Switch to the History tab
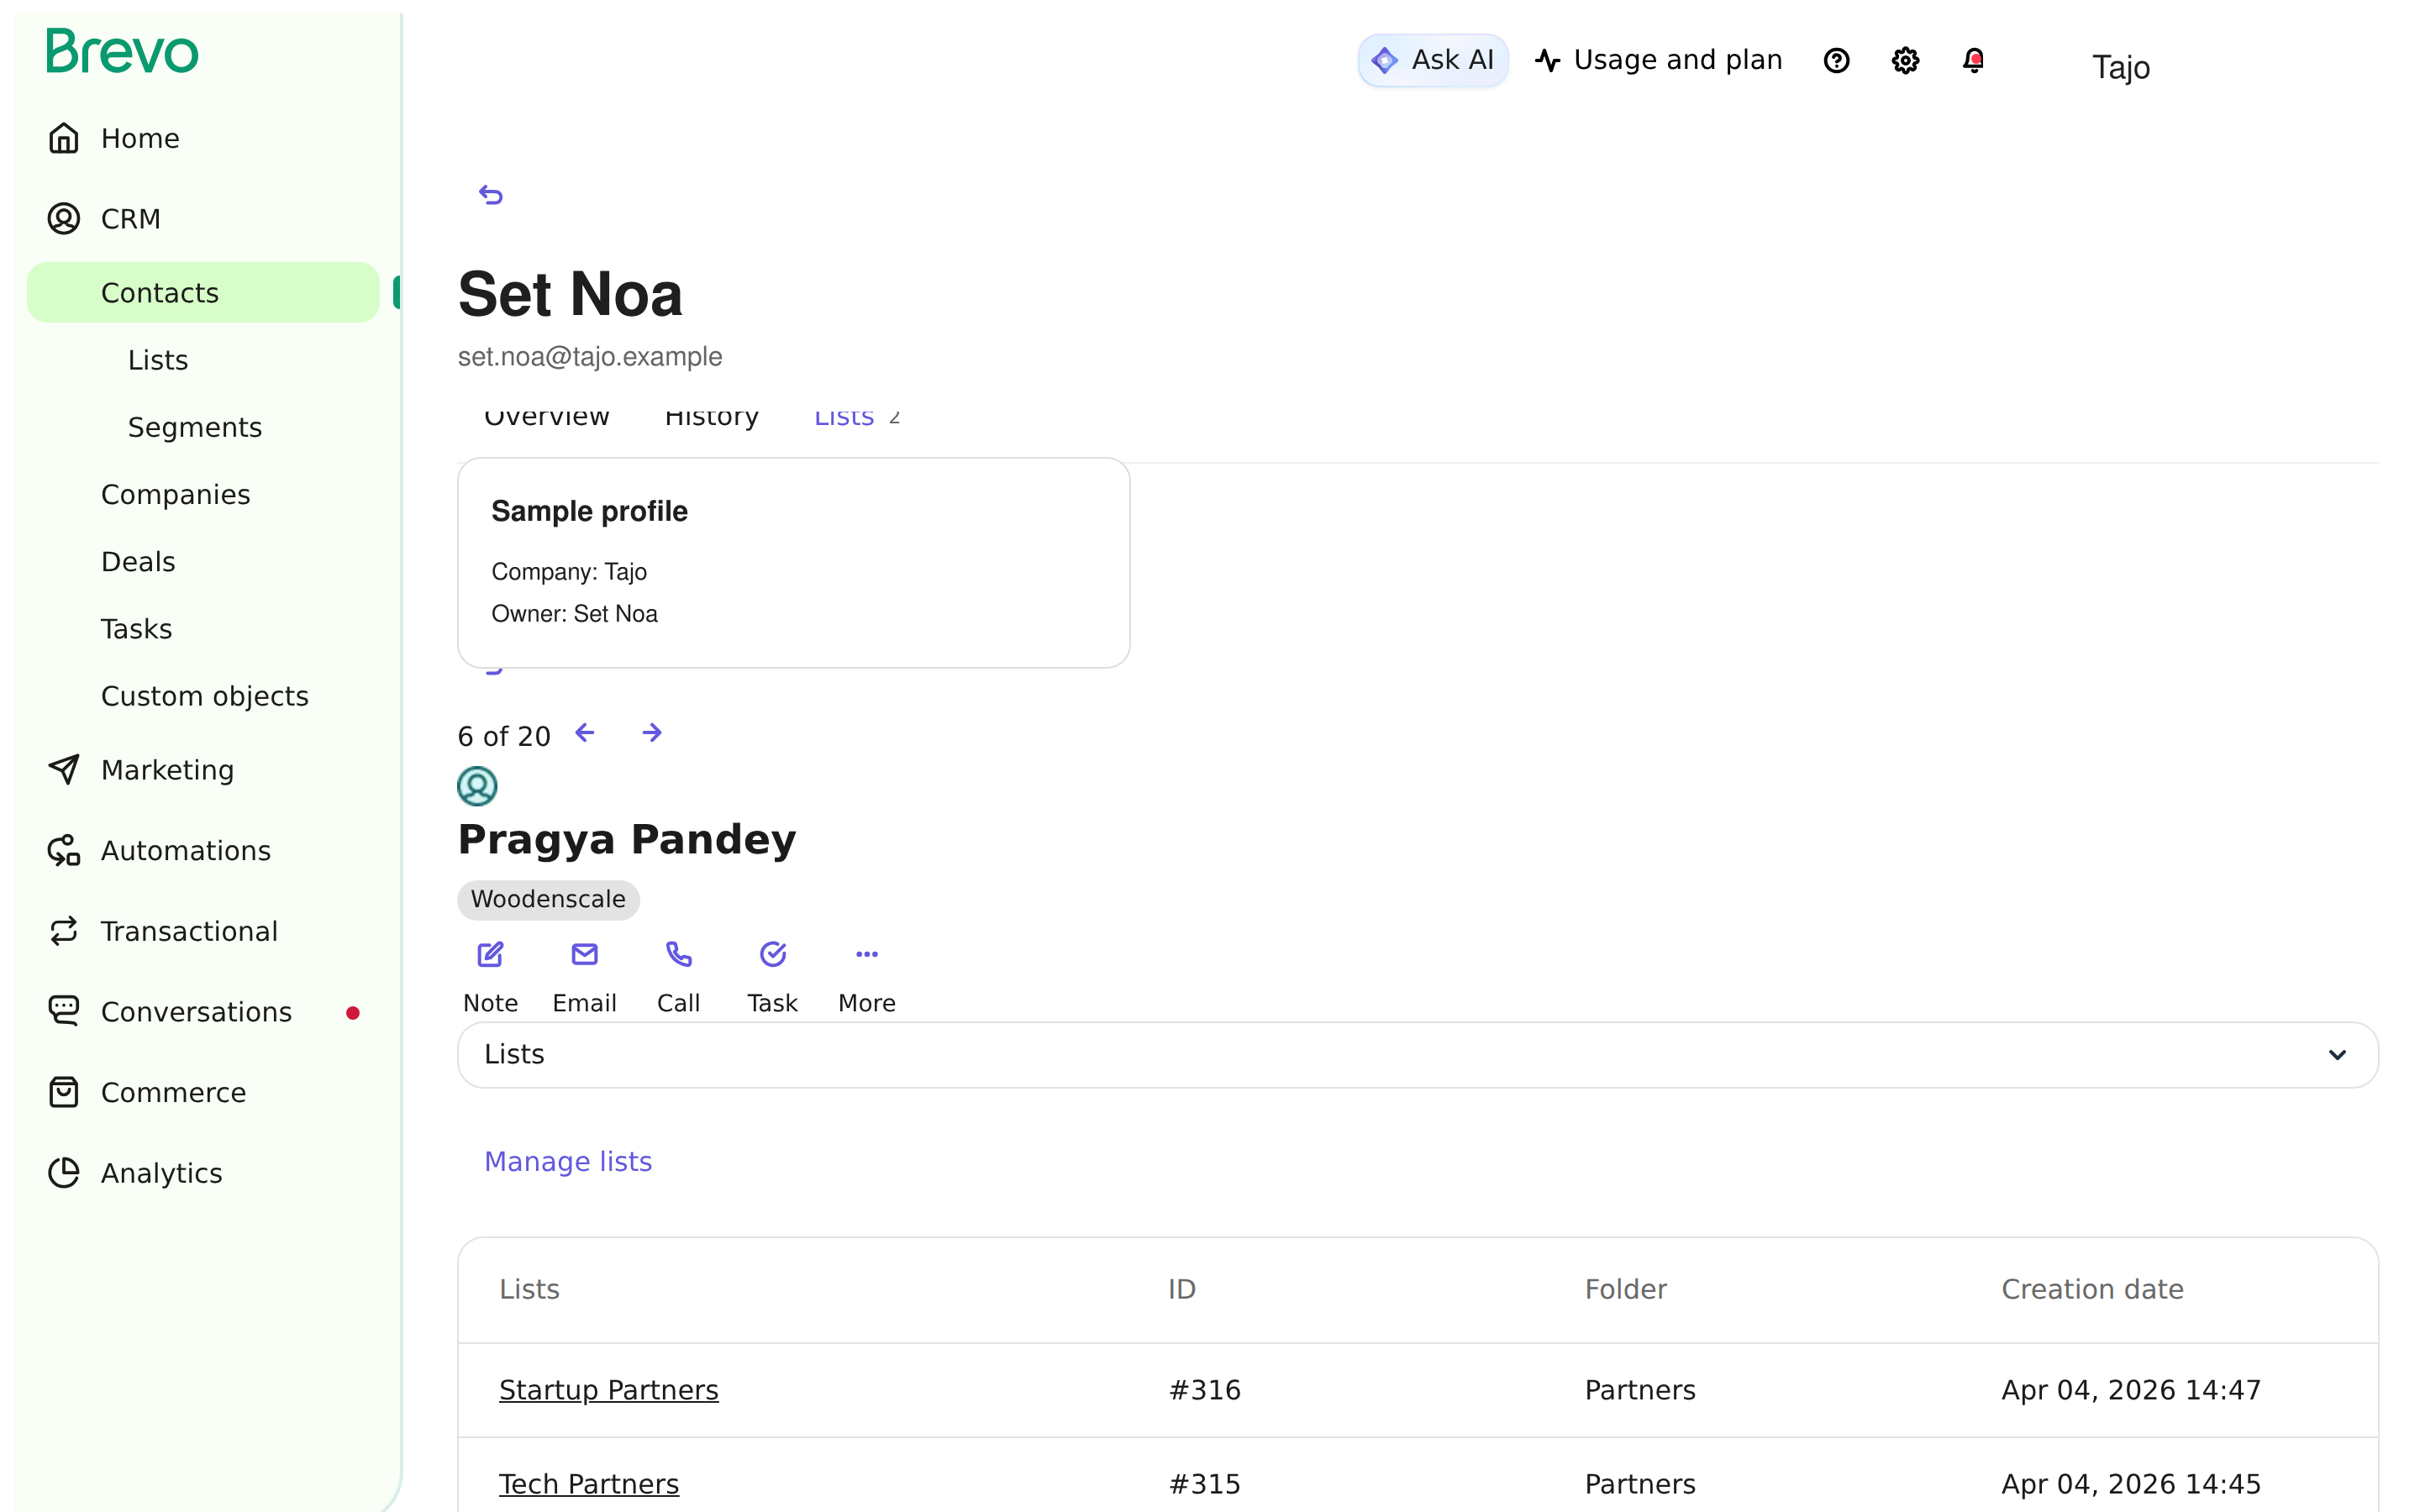The height and width of the screenshot is (1512, 2420). coord(711,417)
